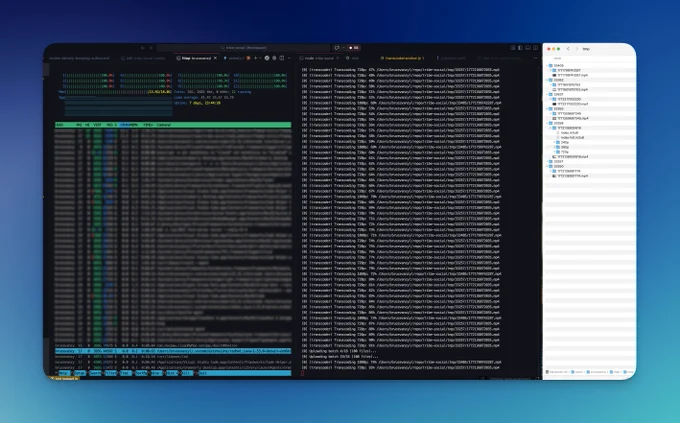
Task: Click Macintosh HD in the Finder path bar
Action: pyautogui.click(x=557, y=372)
